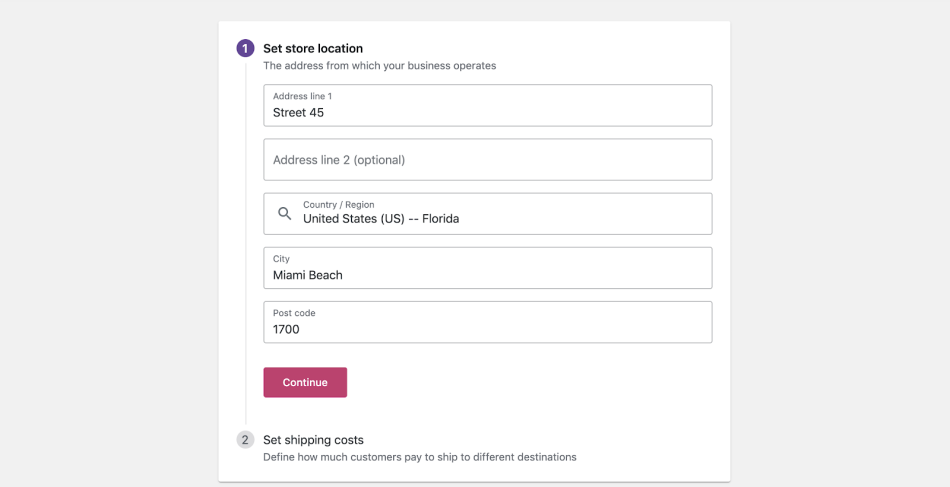950x487 pixels.
Task: Click the search magnifier icon in Country field
Action: [x=284, y=213]
